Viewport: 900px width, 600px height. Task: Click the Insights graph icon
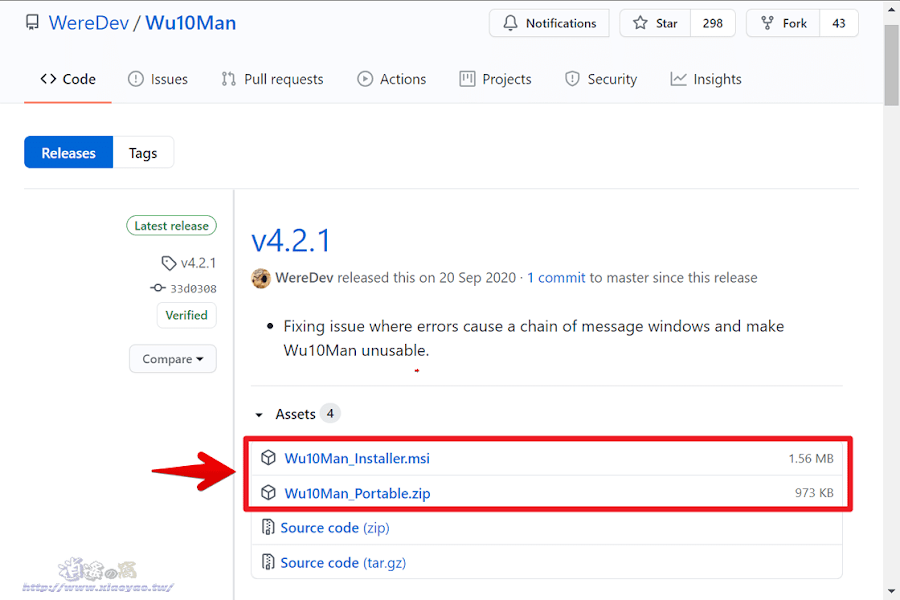(678, 79)
